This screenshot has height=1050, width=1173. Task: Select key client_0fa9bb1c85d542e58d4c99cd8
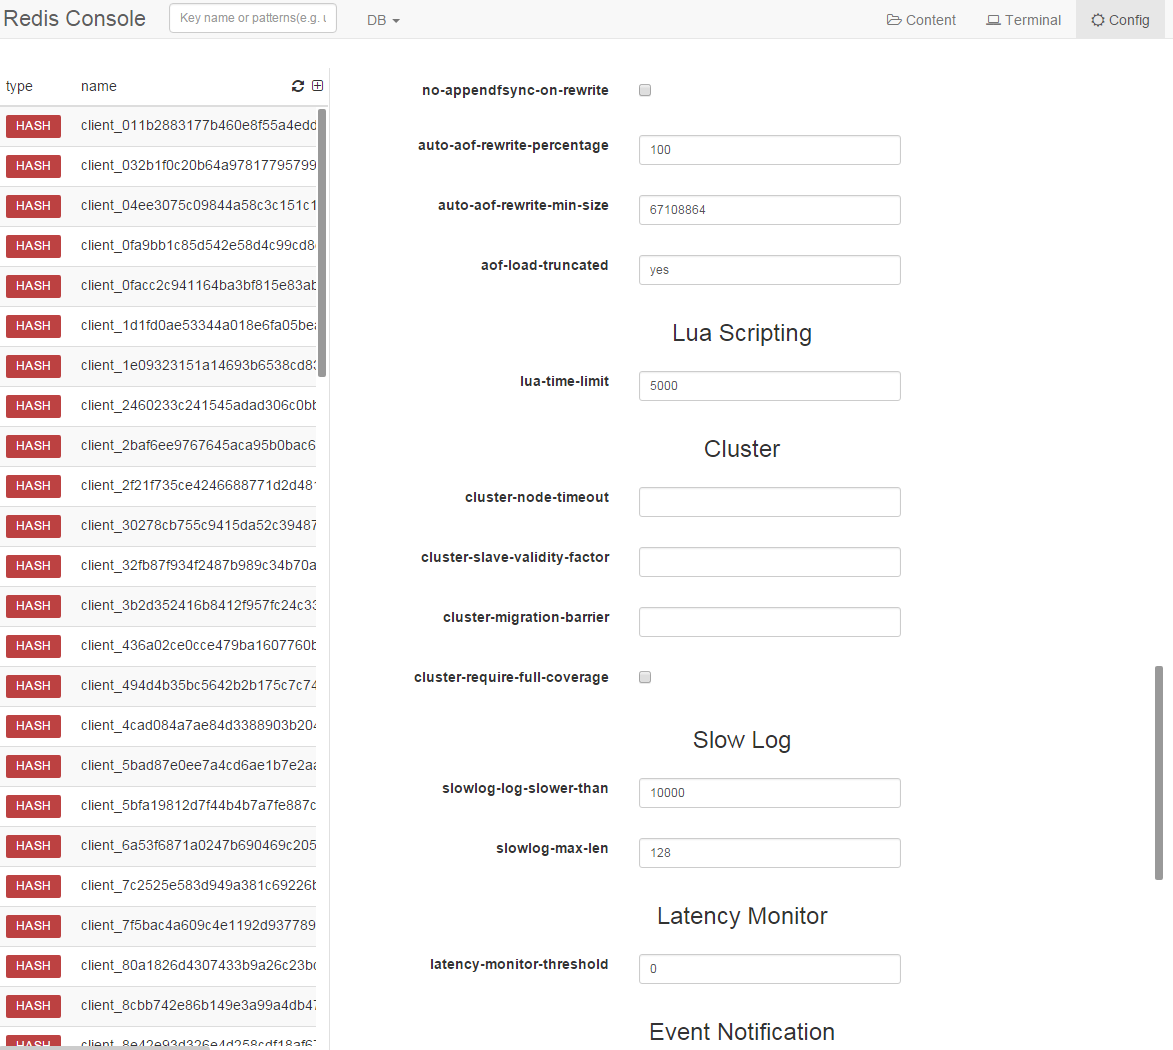click(x=198, y=245)
